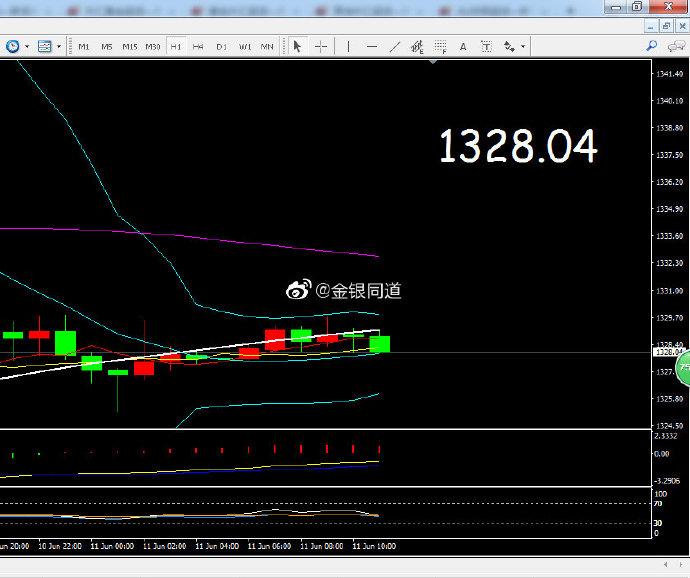Insert a text label tool
This screenshot has width=690, height=578.
click(x=486, y=46)
